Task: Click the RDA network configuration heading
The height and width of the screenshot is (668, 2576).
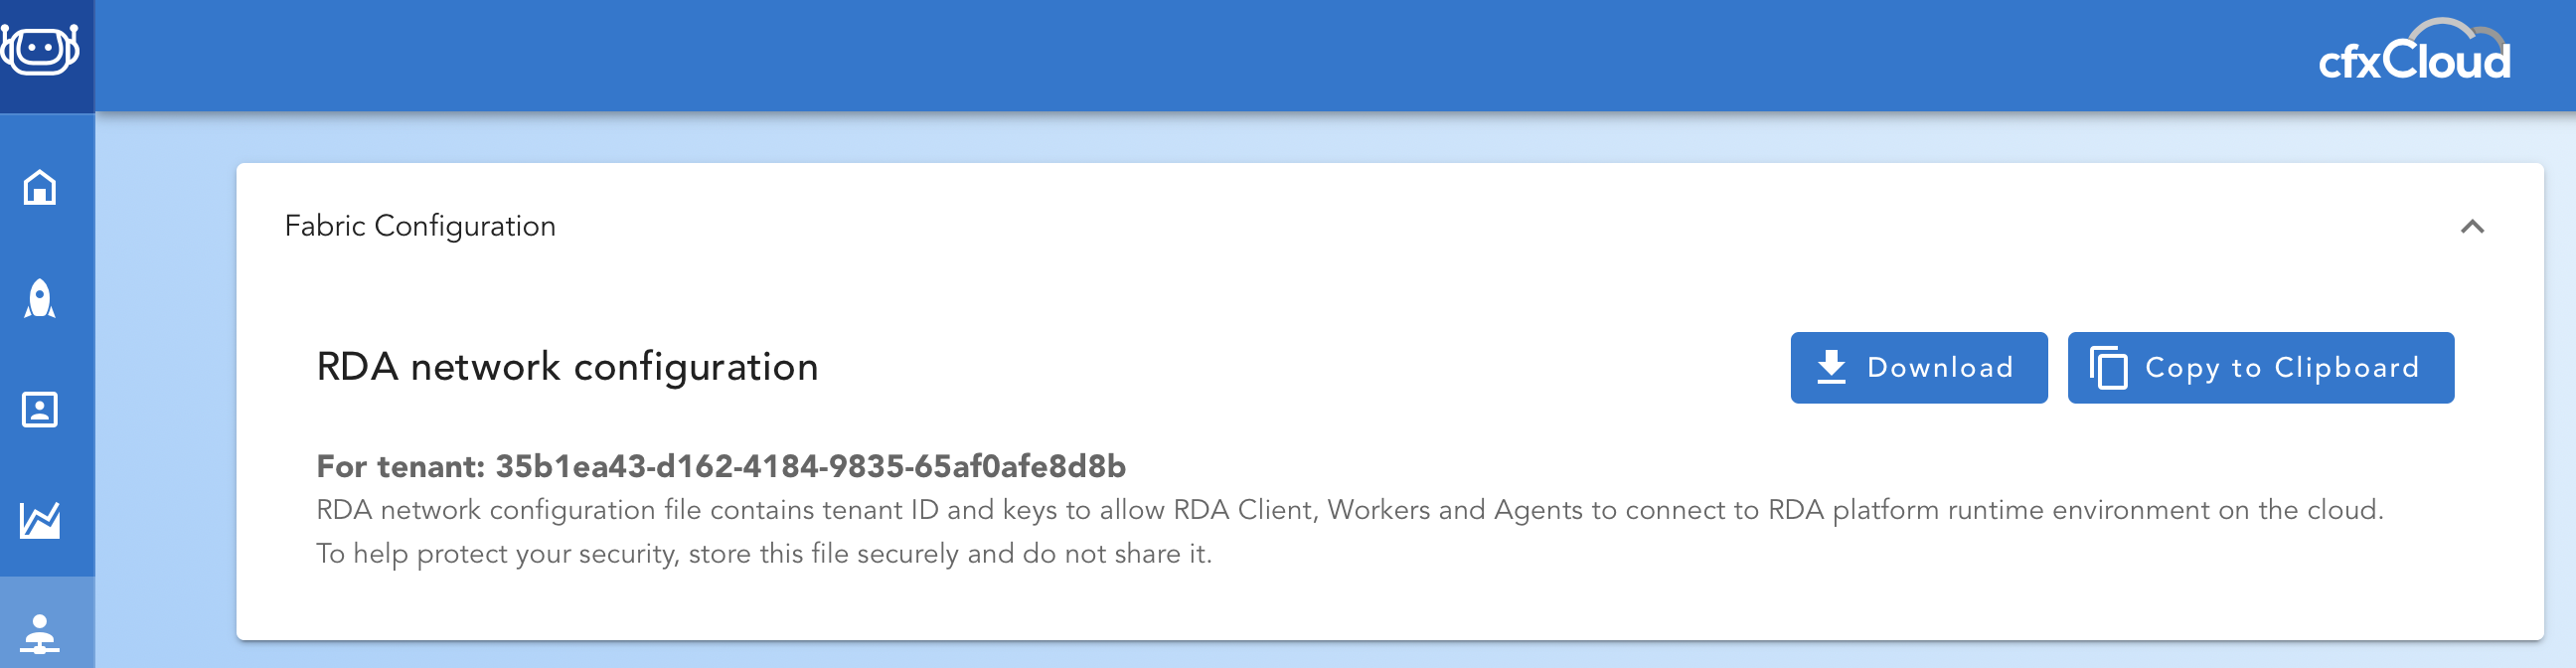Action: [567, 367]
